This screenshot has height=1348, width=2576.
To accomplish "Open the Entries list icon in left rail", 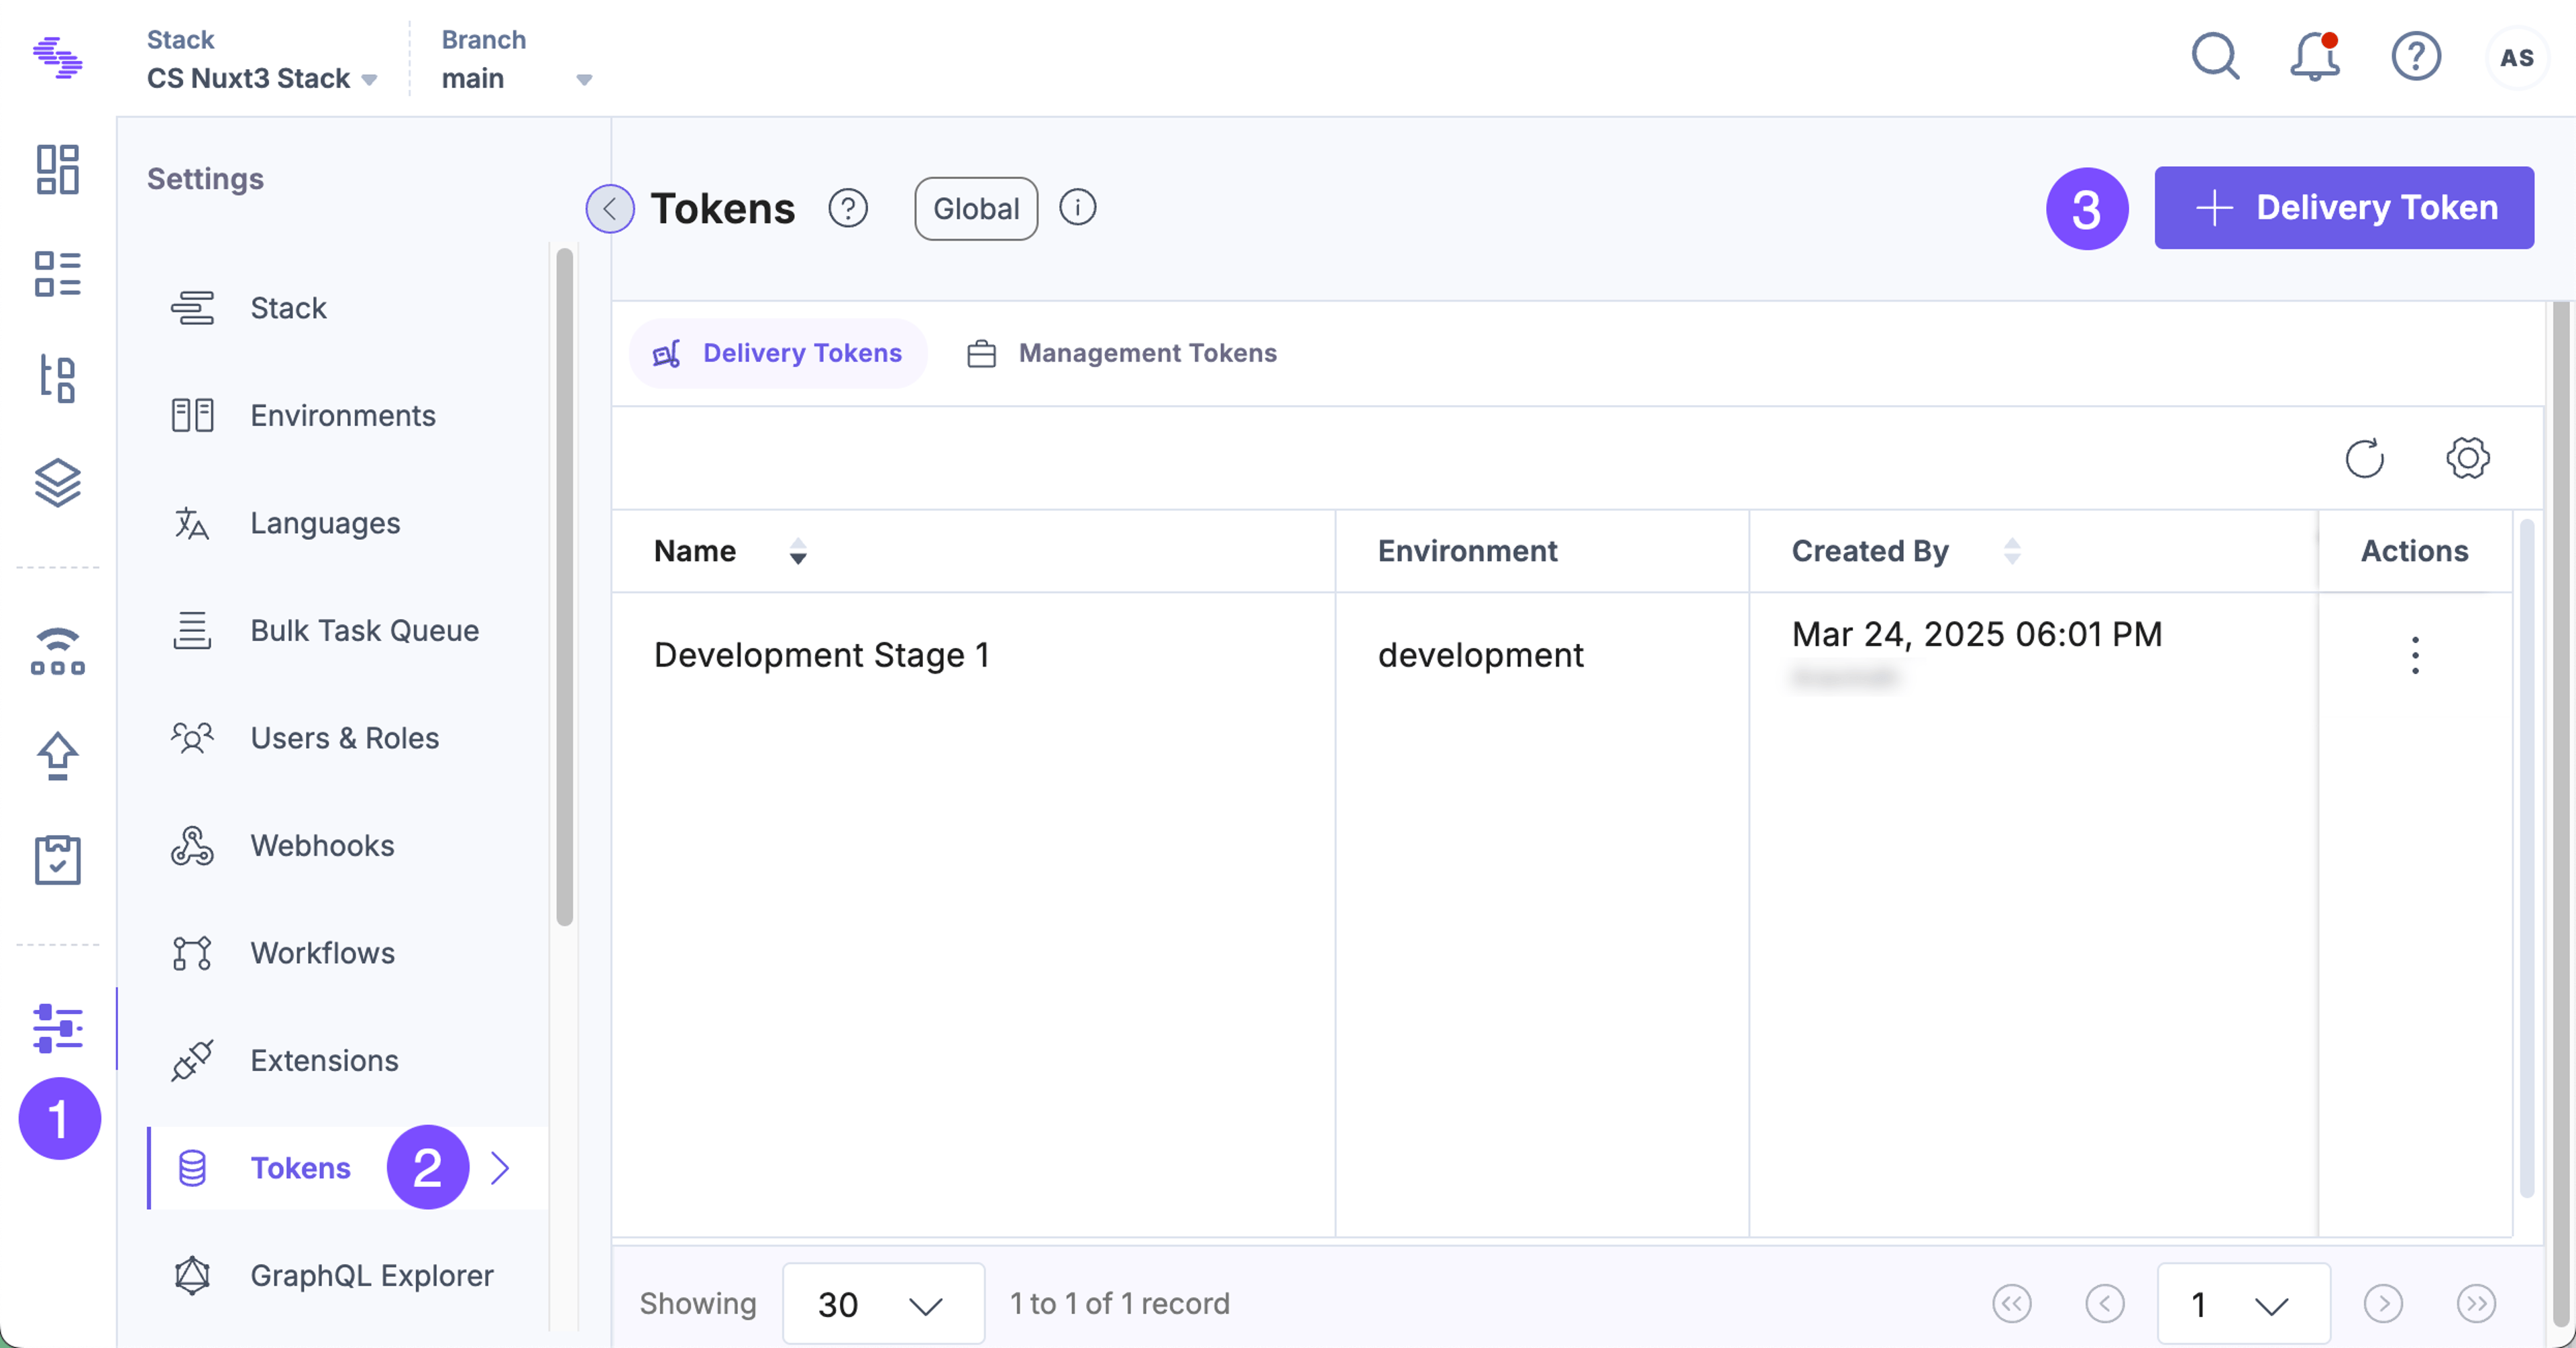I will click(x=57, y=274).
